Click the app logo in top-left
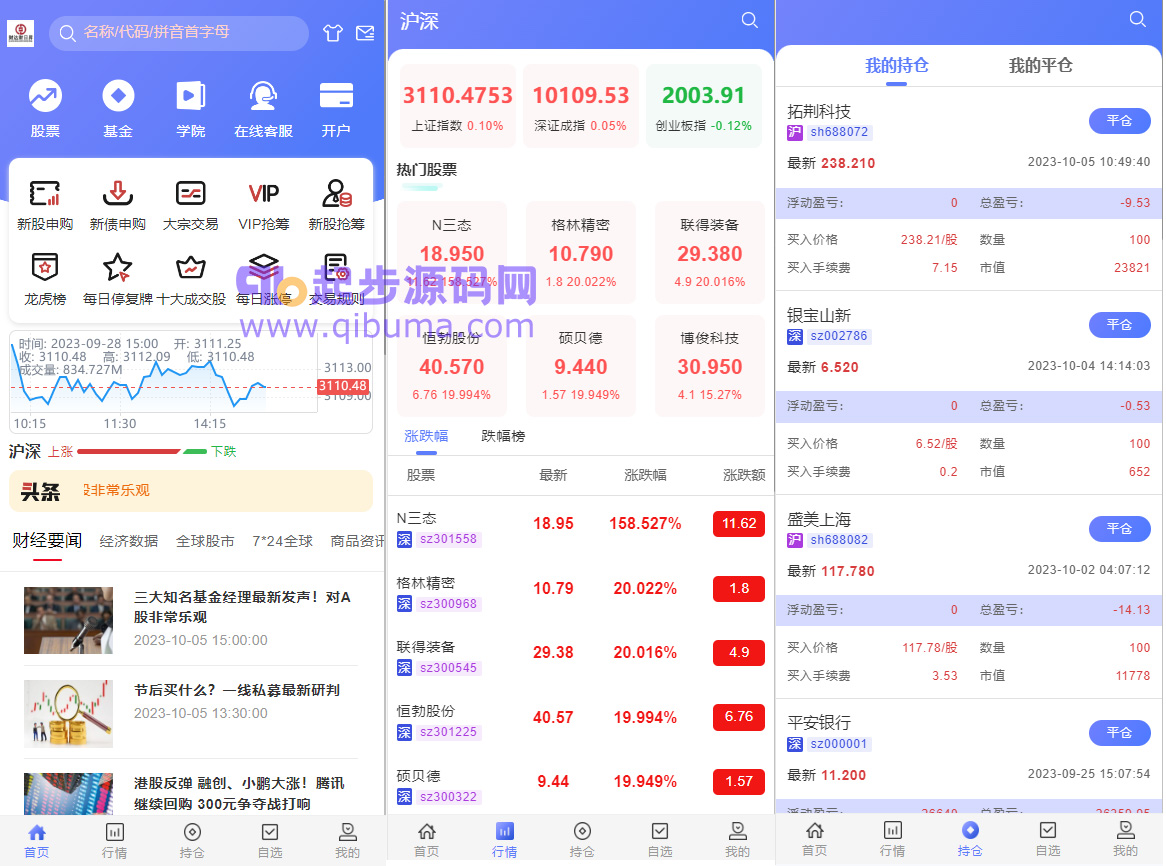The width and height of the screenshot is (1166, 866). (x=20, y=33)
